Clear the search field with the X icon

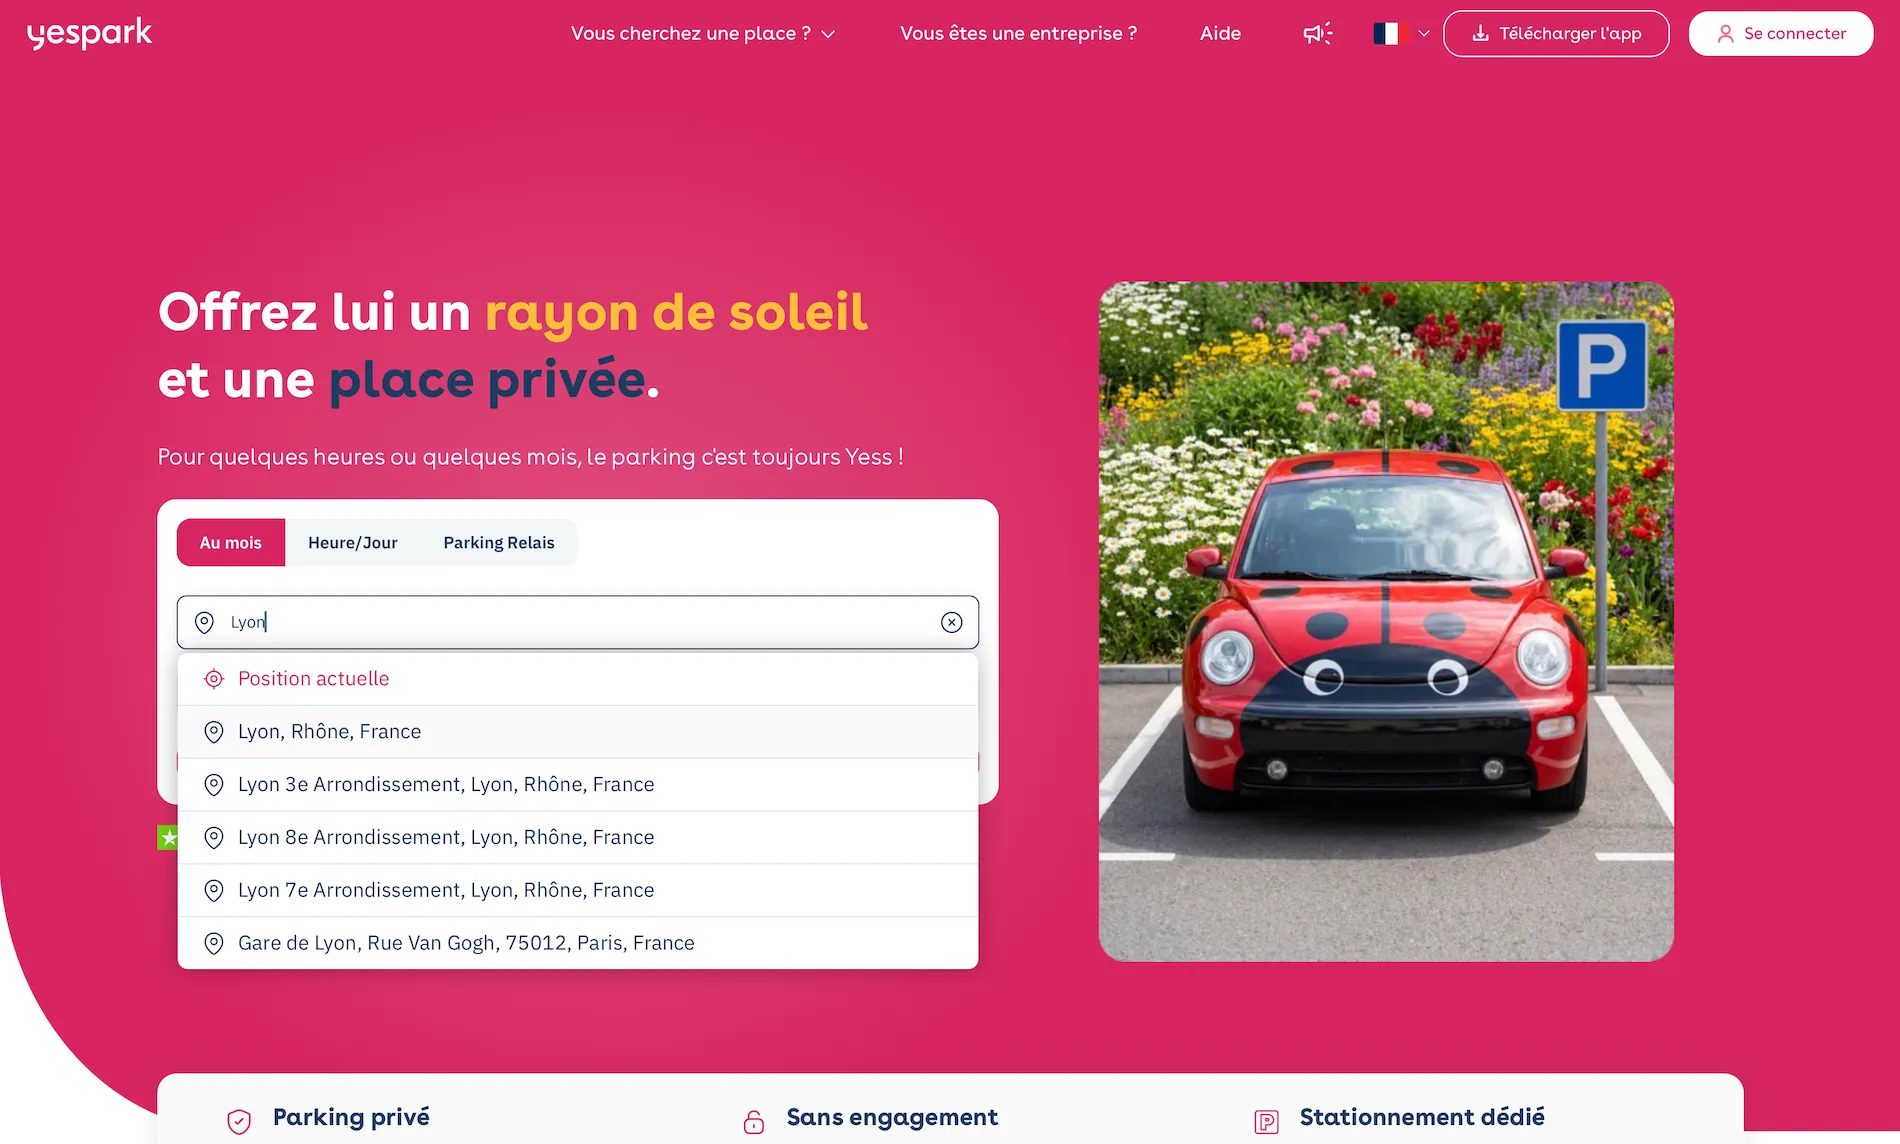coord(951,622)
